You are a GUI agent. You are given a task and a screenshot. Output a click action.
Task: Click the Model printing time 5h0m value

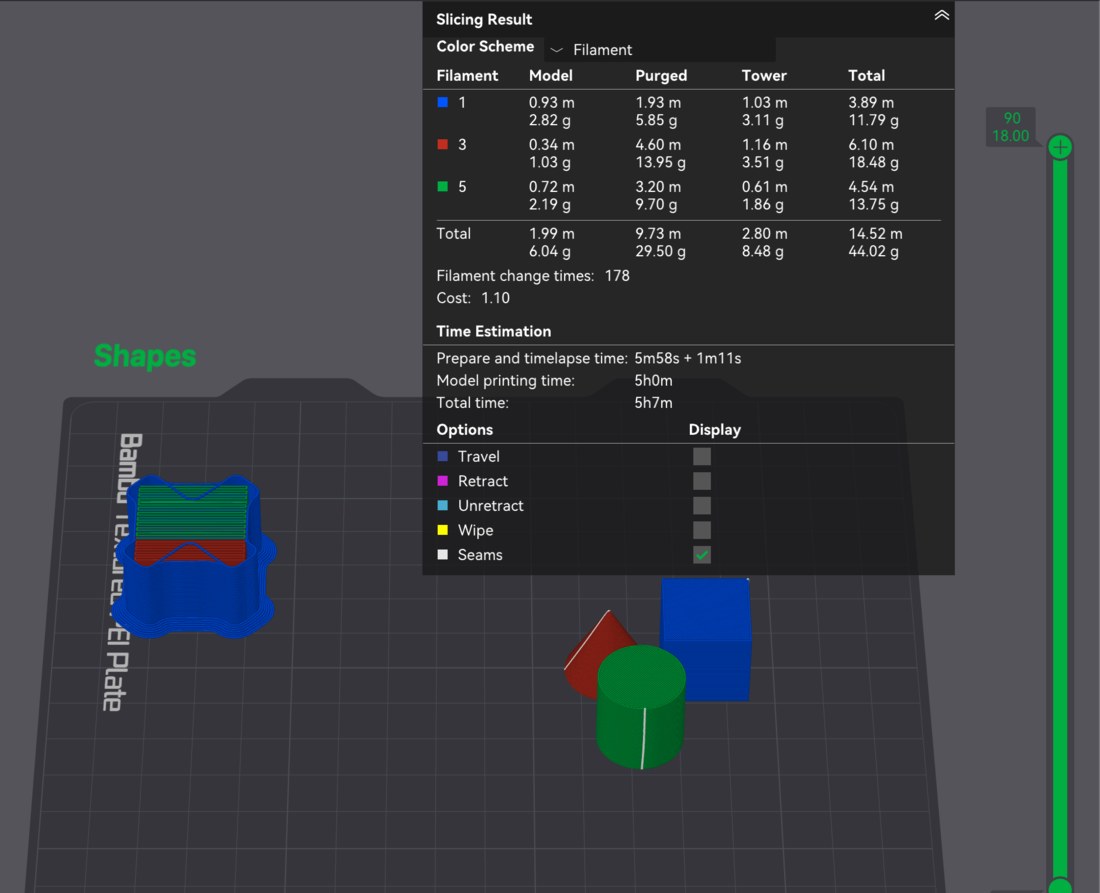(653, 380)
